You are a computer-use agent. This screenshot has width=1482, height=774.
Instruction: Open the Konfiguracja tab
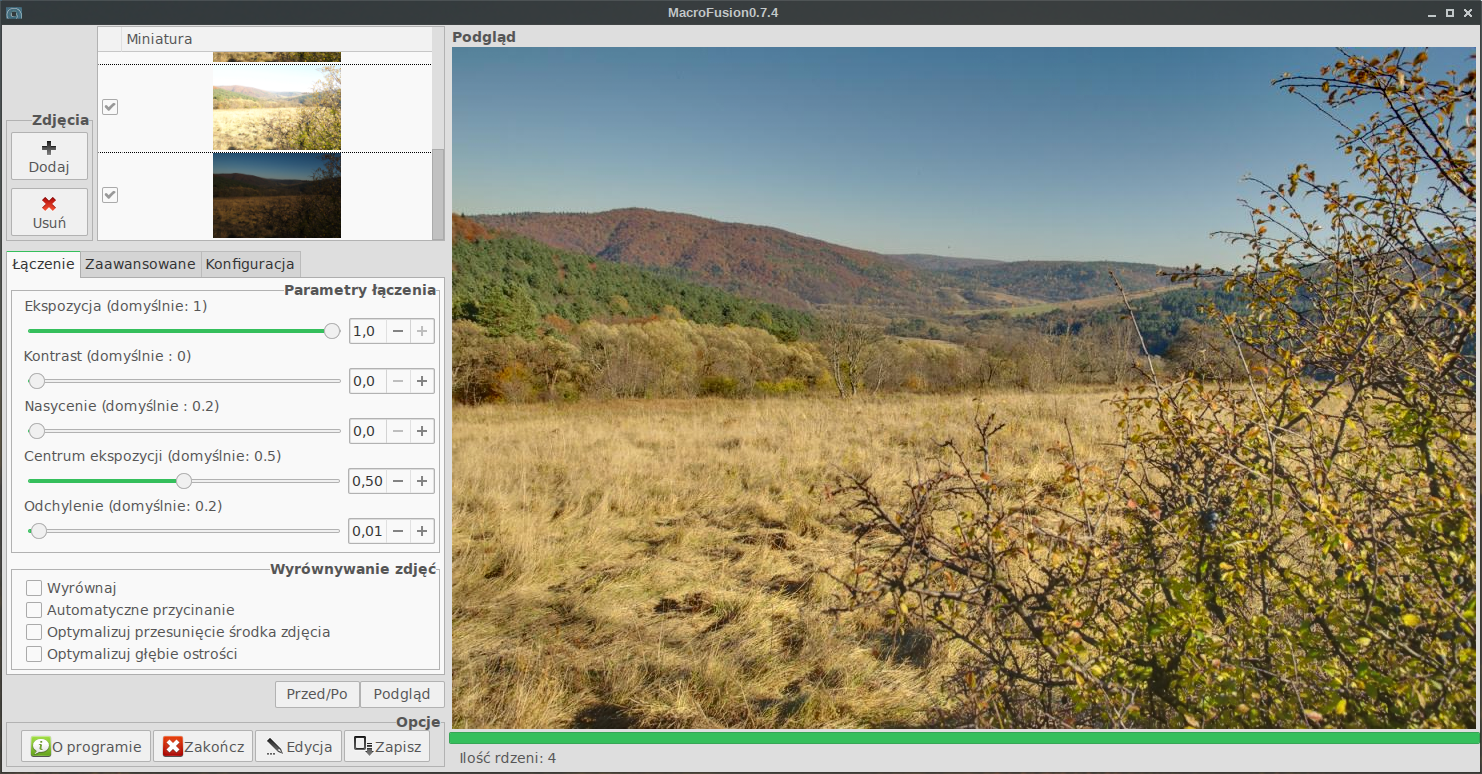pos(250,264)
